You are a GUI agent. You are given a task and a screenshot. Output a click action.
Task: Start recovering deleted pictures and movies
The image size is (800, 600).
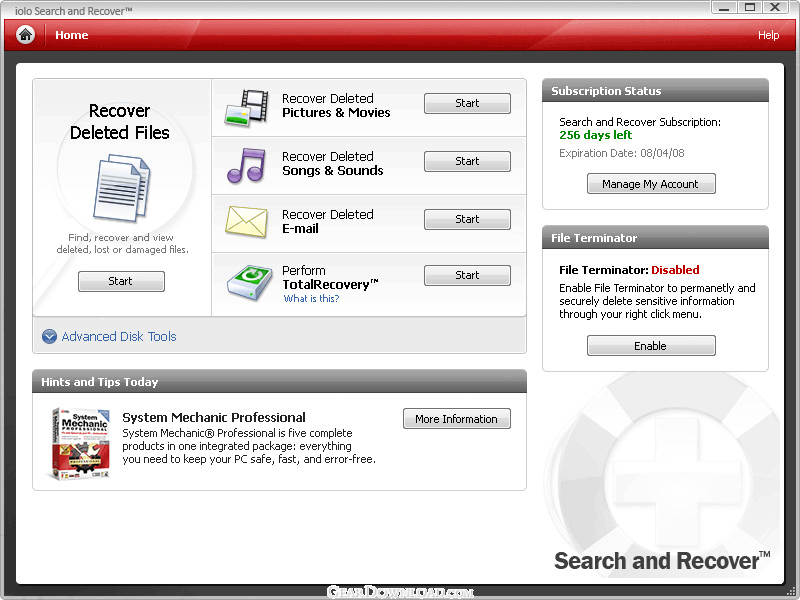coord(467,103)
